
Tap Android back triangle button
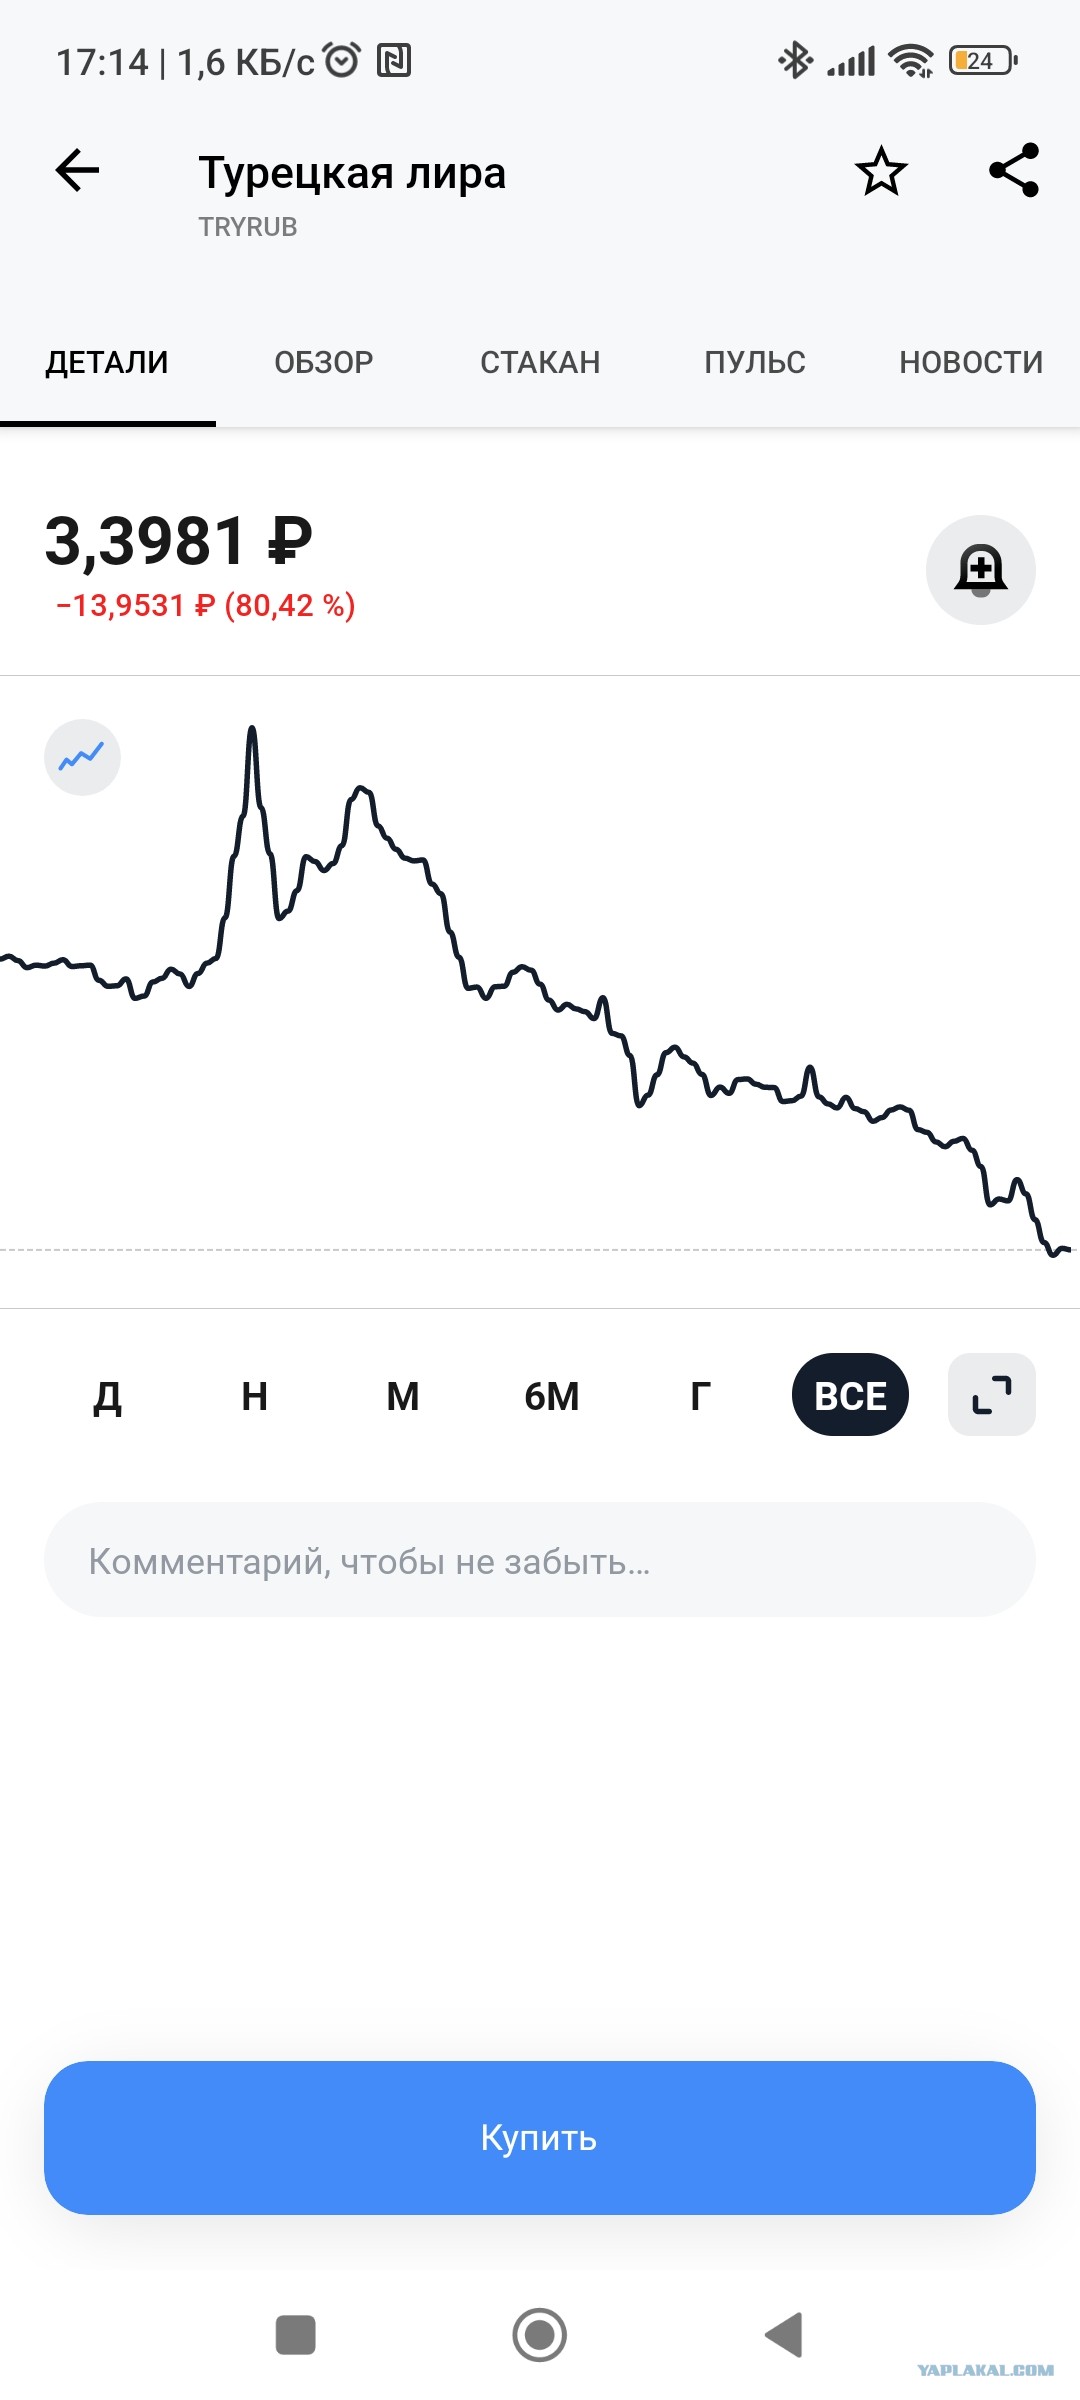784,2335
